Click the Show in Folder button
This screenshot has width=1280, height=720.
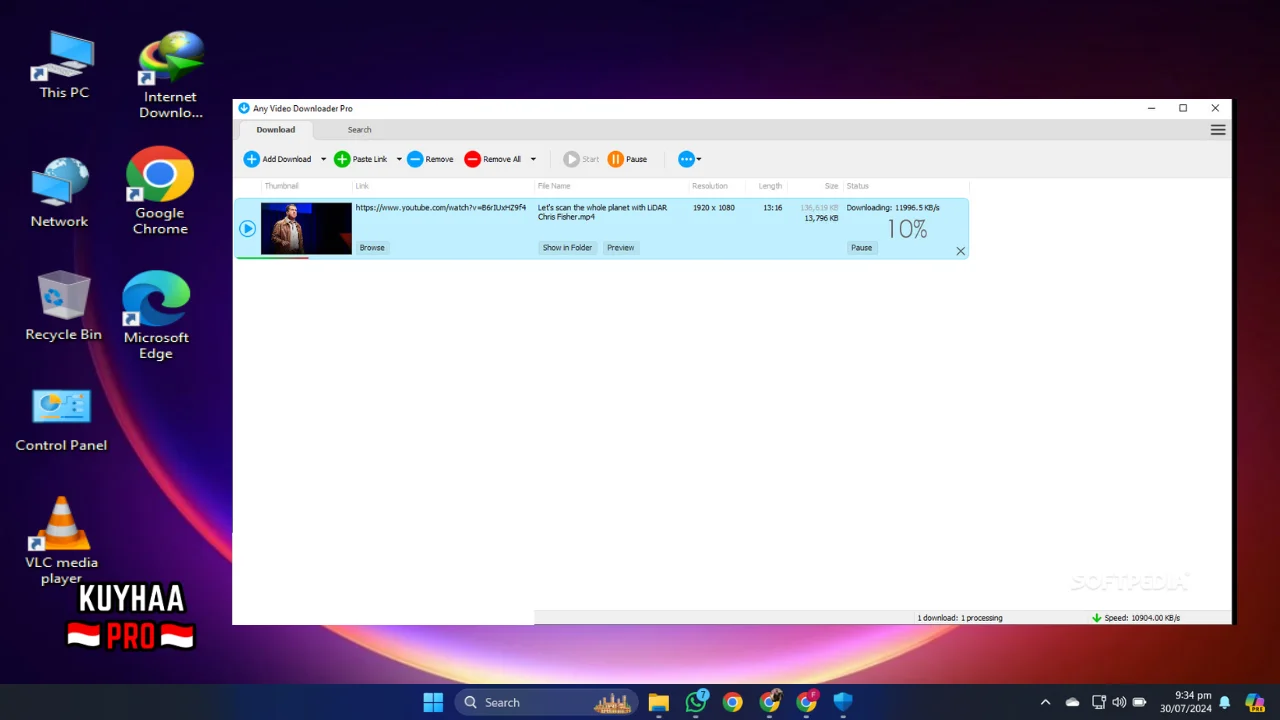[x=567, y=248]
